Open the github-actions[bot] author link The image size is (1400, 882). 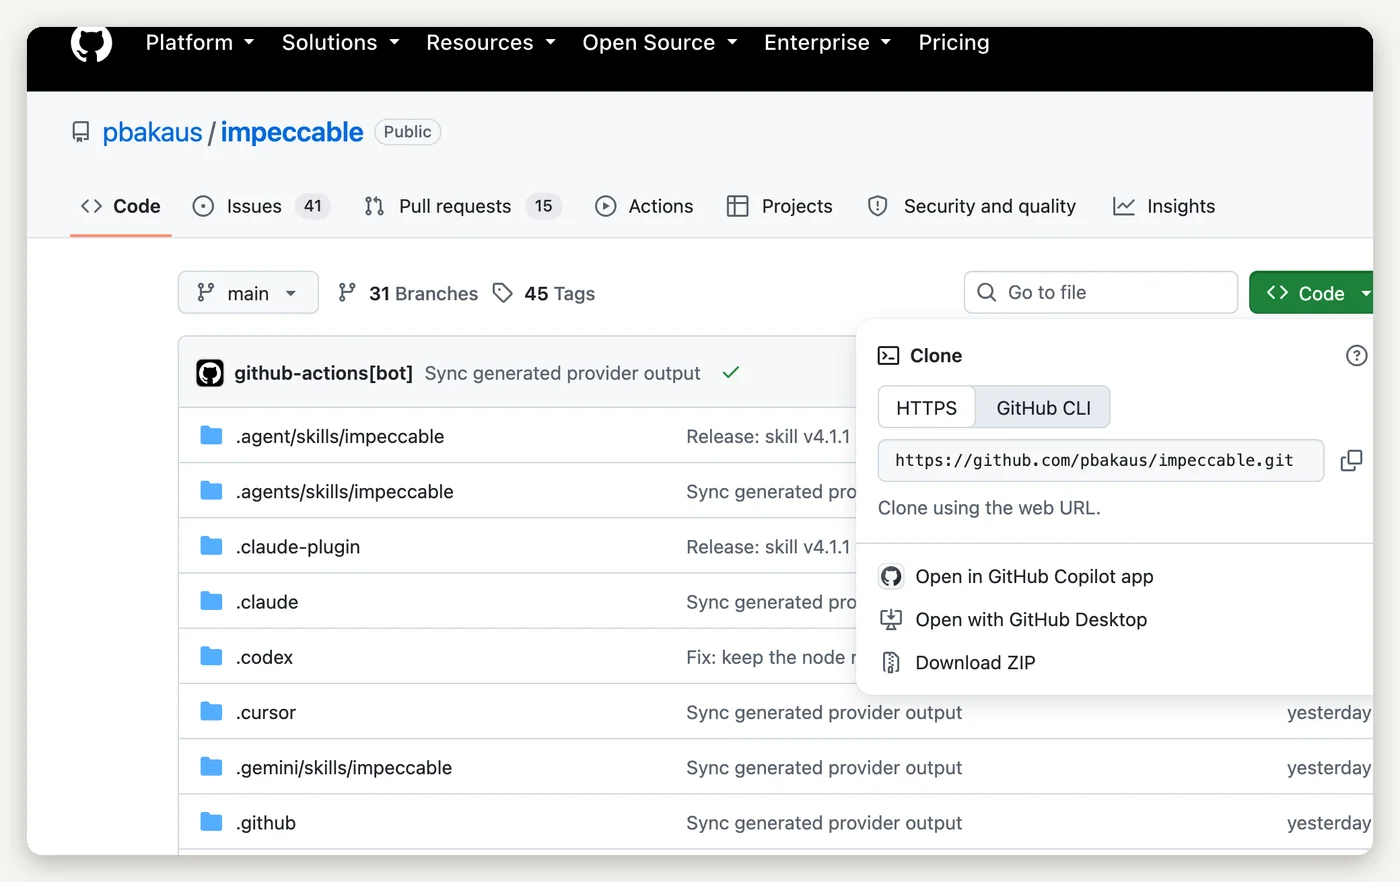323,373
